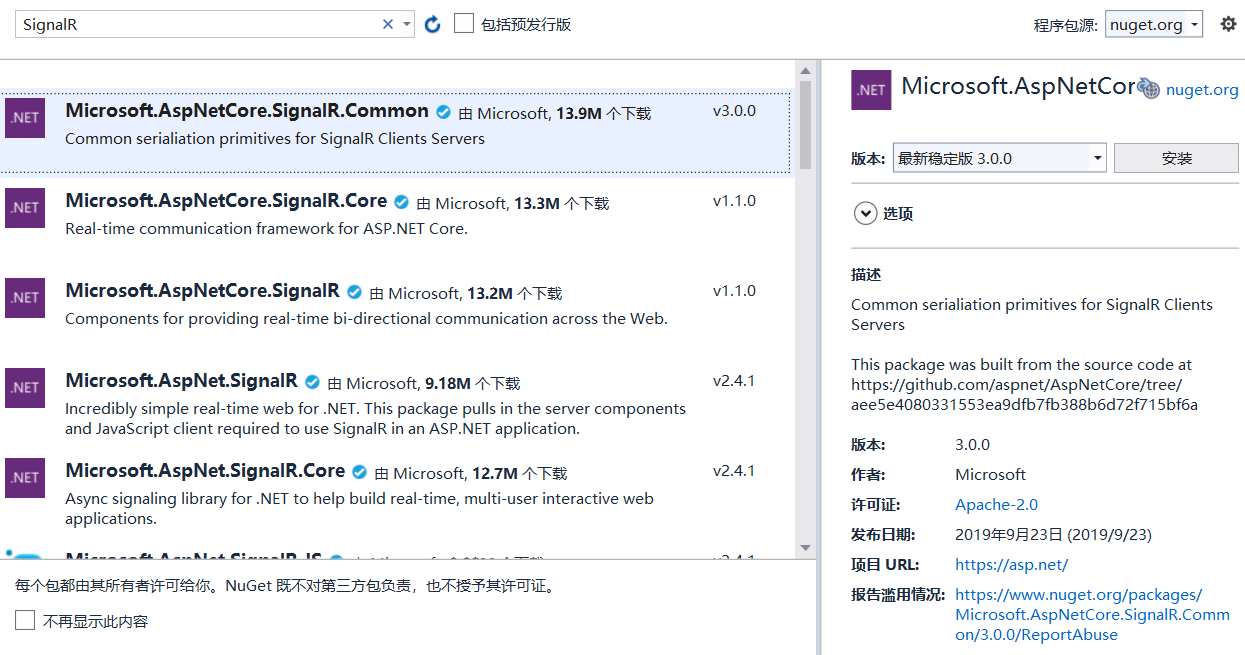
Task: Click the large .NET icon in details pane
Action: pyautogui.click(x=871, y=90)
